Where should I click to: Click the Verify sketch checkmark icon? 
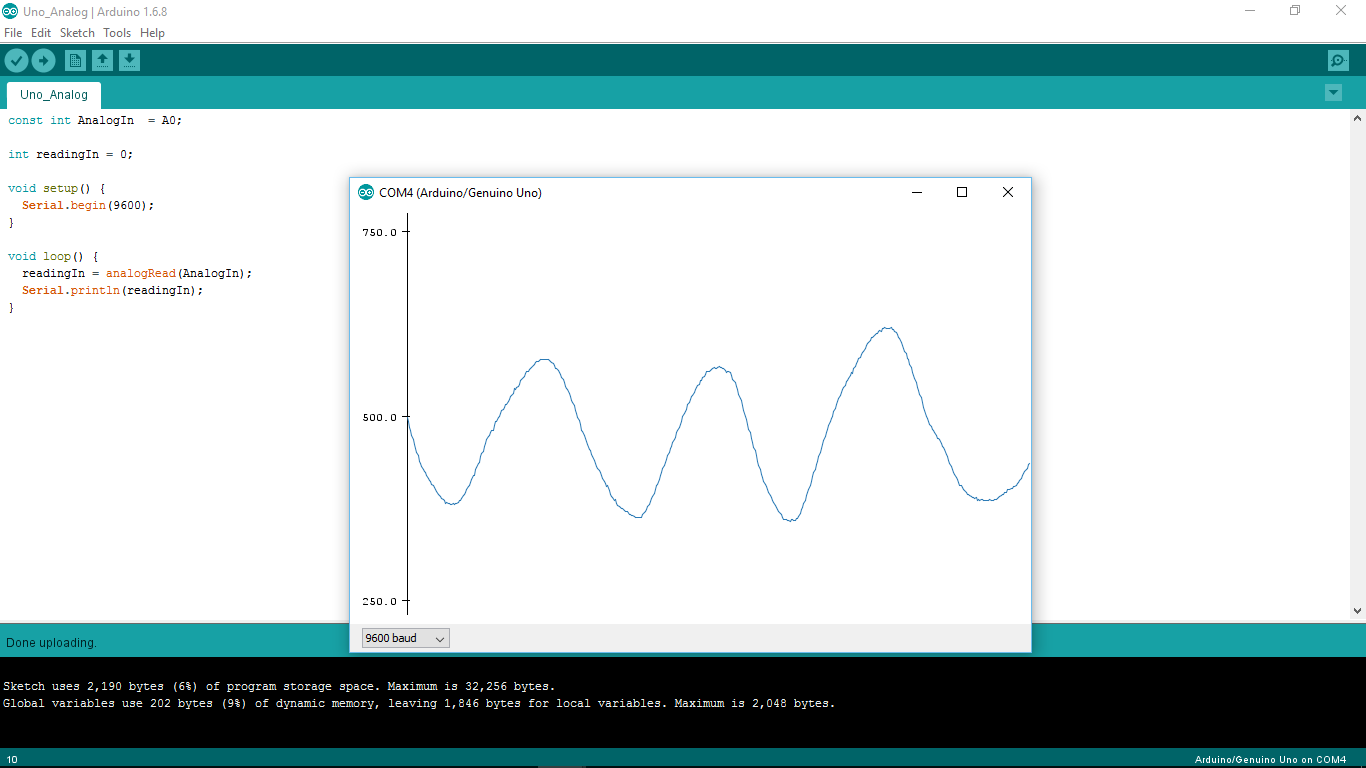coord(16,61)
